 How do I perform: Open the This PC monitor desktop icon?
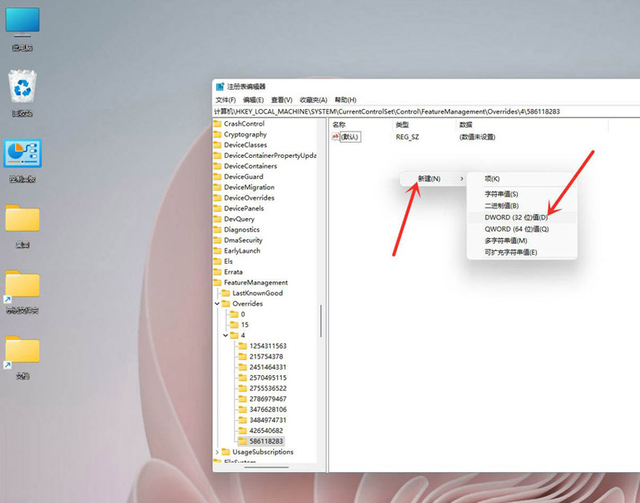coord(22,21)
